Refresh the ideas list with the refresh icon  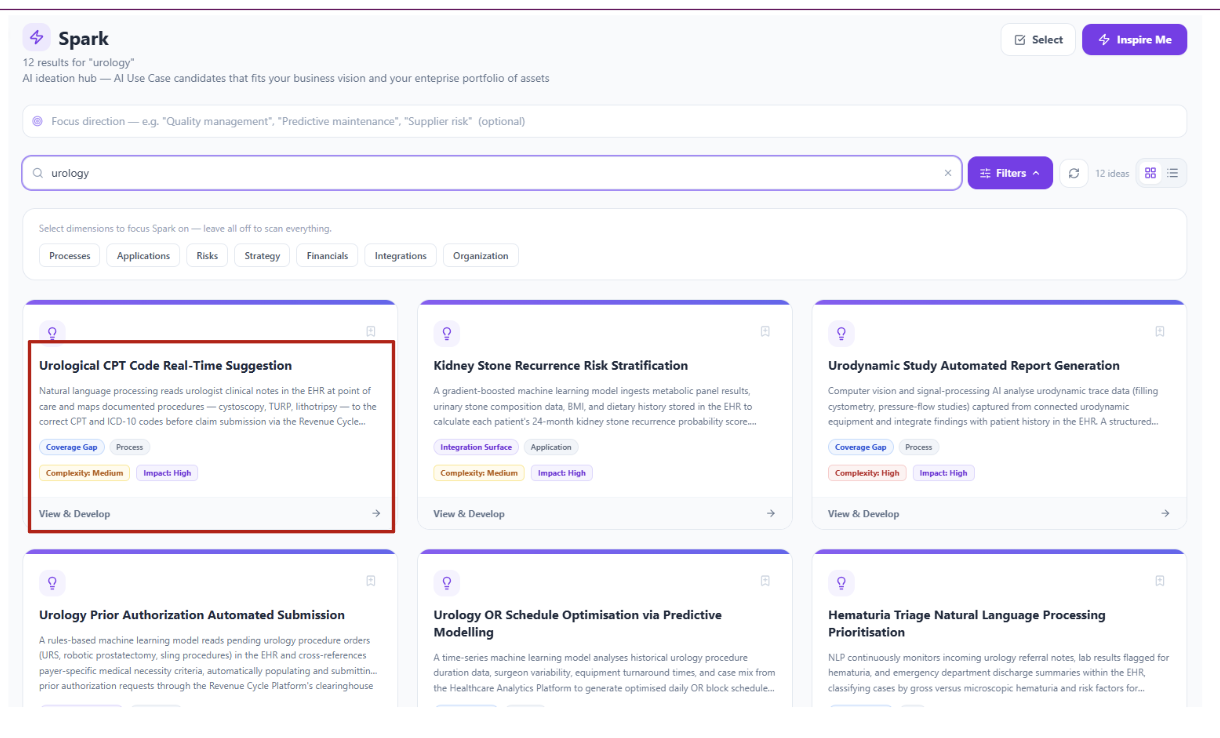click(x=1074, y=173)
